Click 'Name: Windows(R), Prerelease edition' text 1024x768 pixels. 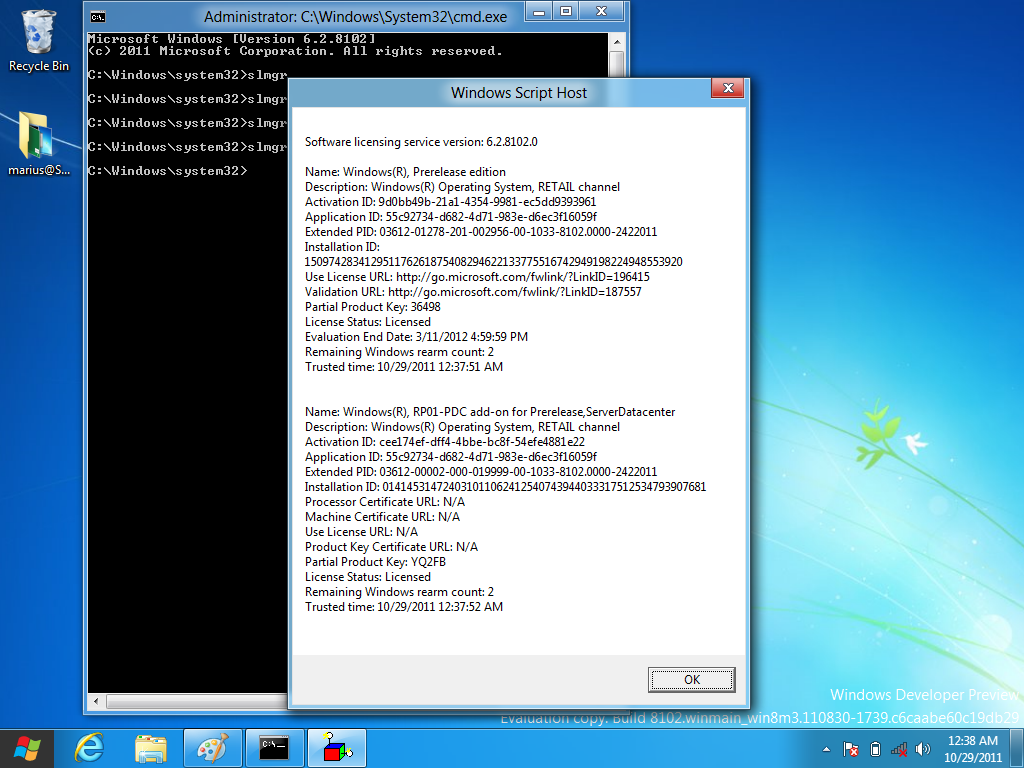coord(405,172)
